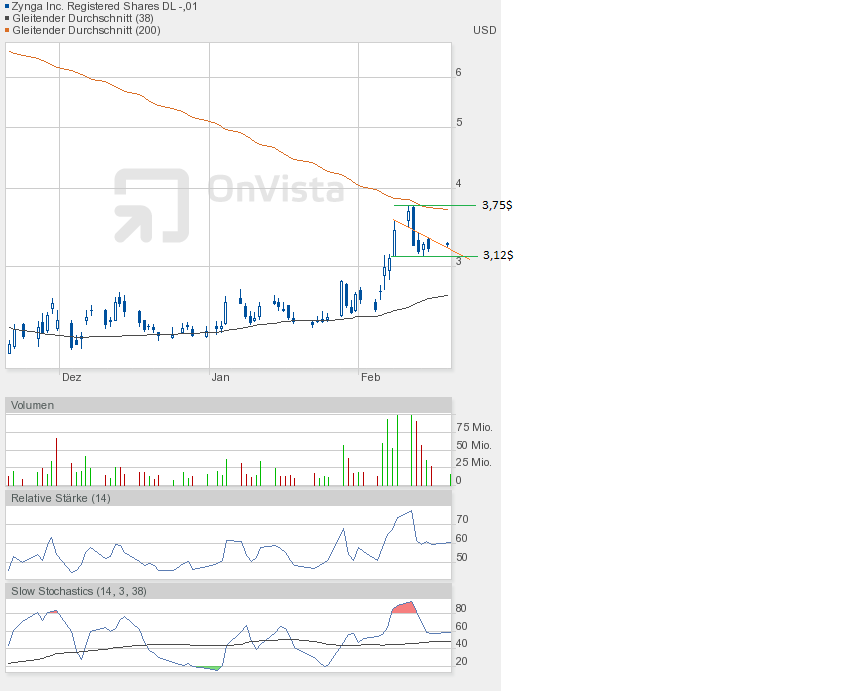Viewport: 850px width, 691px height.
Task: Click the red overbought area in Slow Stochastics
Action: coord(403,607)
